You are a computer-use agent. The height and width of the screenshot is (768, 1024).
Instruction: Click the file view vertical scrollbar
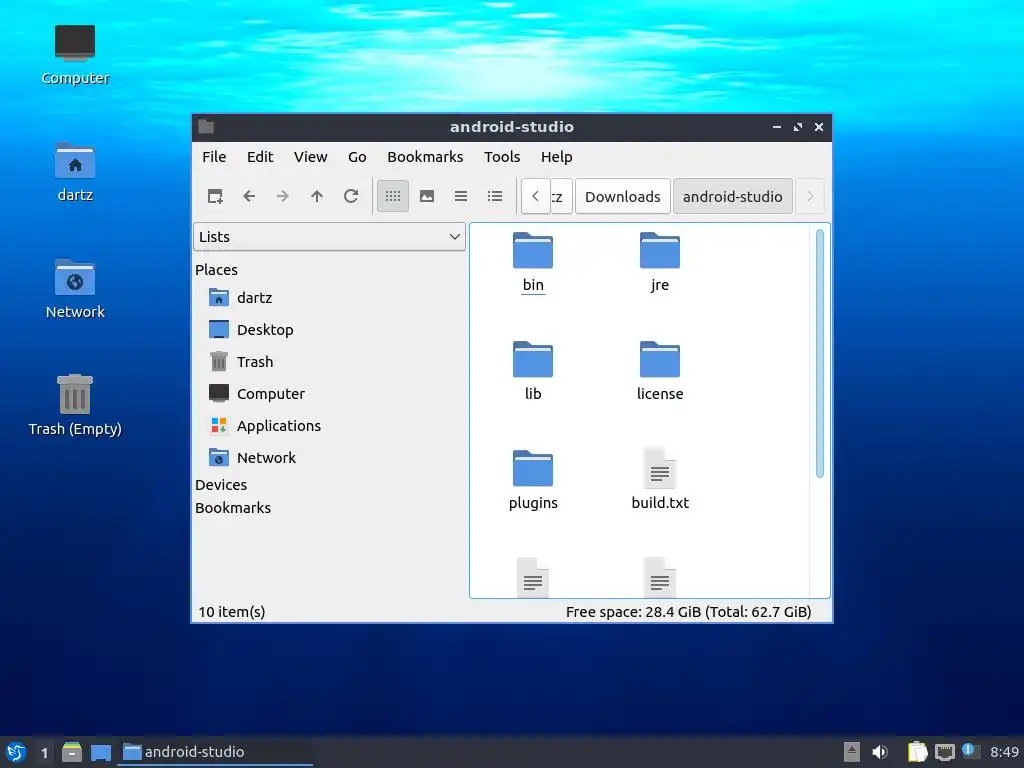(x=820, y=353)
